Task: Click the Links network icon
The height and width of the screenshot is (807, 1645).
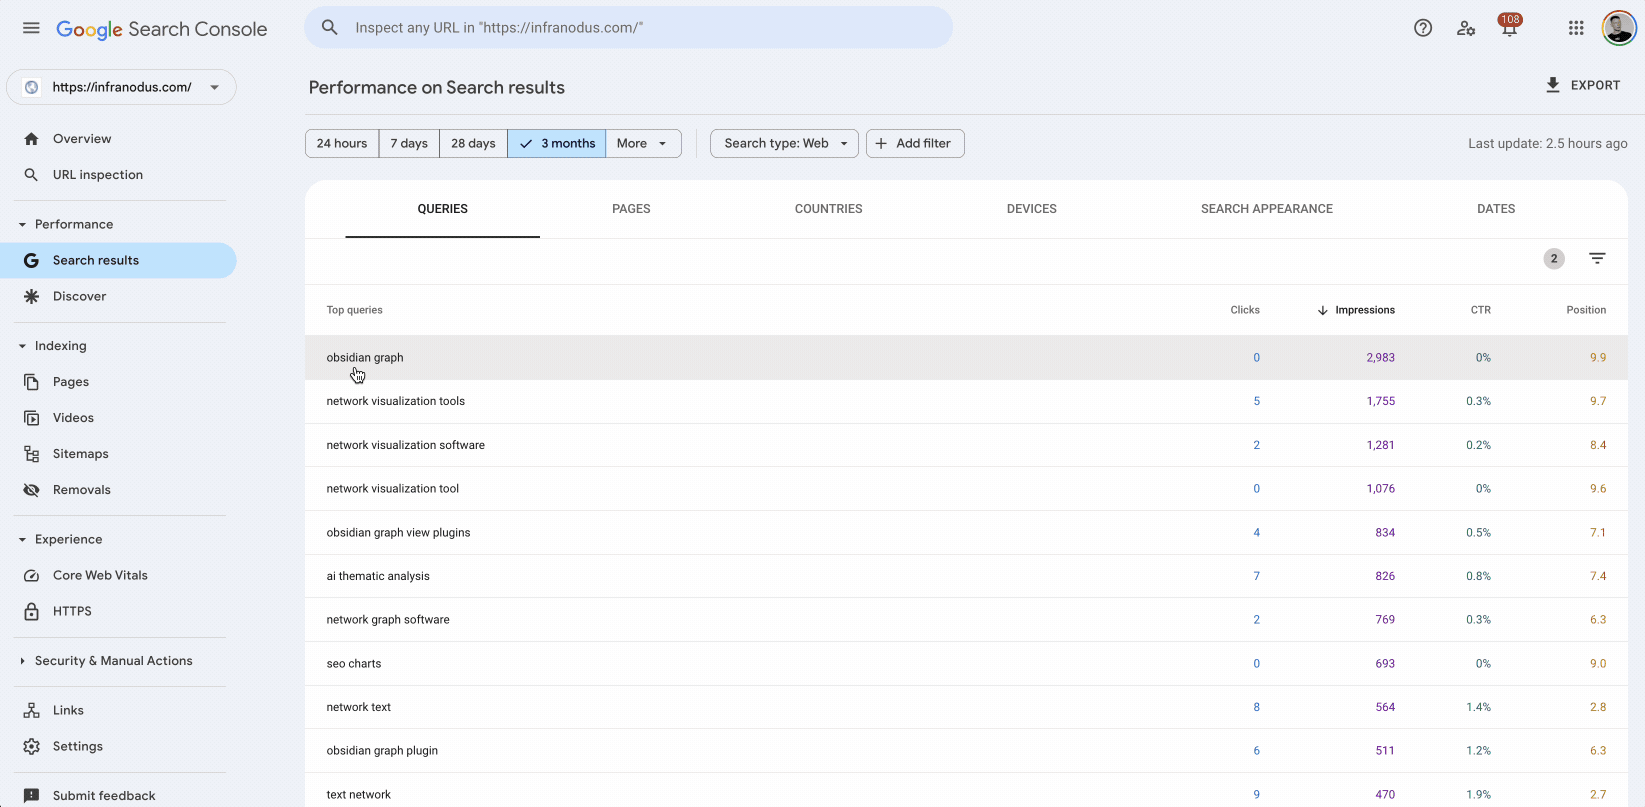Action: 31,711
